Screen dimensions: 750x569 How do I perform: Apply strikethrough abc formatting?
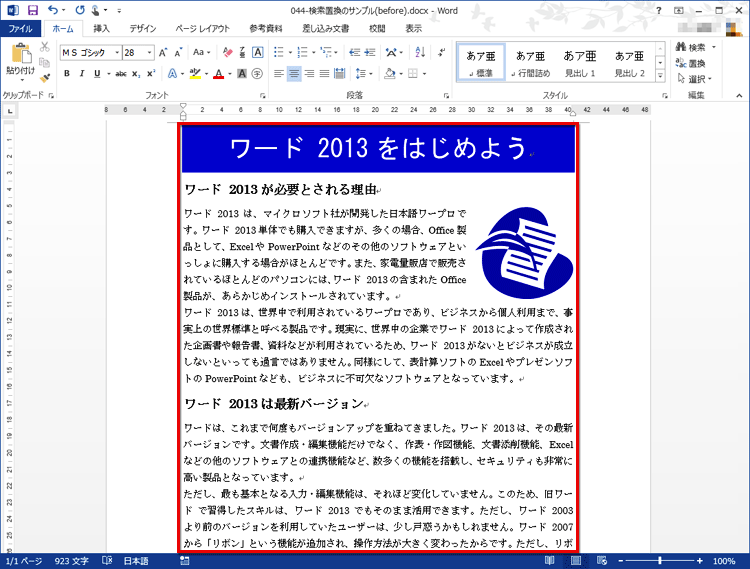pos(121,74)
